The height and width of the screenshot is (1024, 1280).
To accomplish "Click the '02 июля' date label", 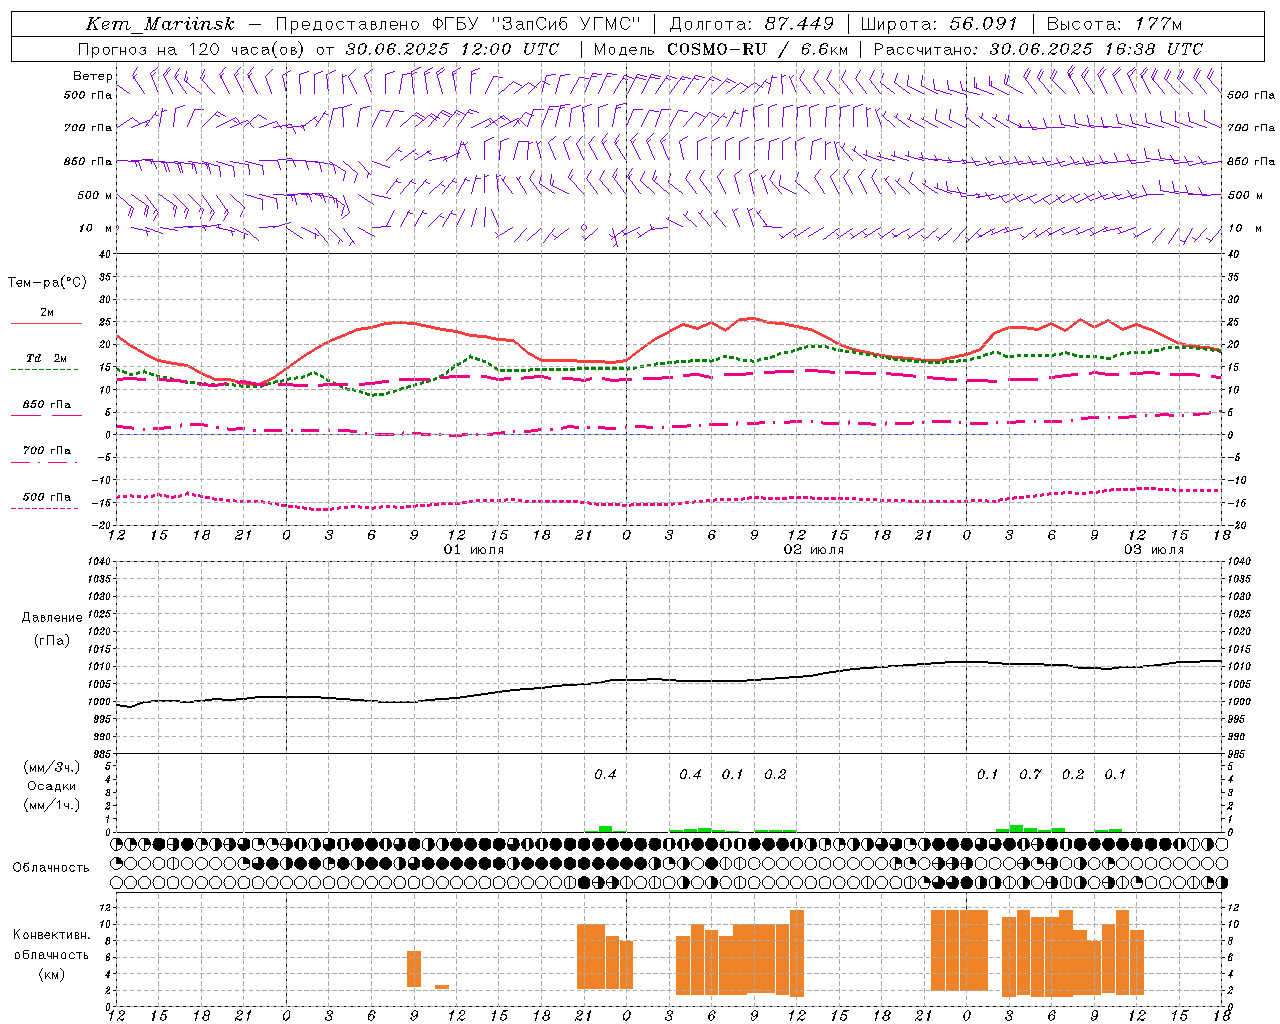I will point(813,550).
